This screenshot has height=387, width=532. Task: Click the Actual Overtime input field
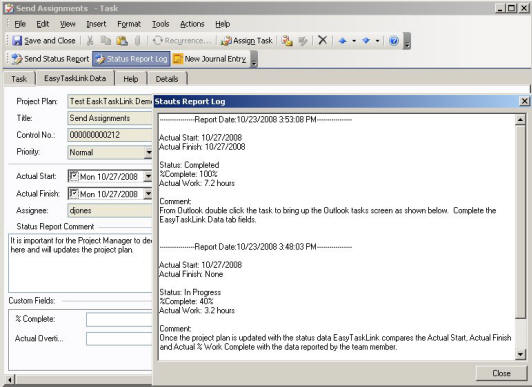point(119,338)
